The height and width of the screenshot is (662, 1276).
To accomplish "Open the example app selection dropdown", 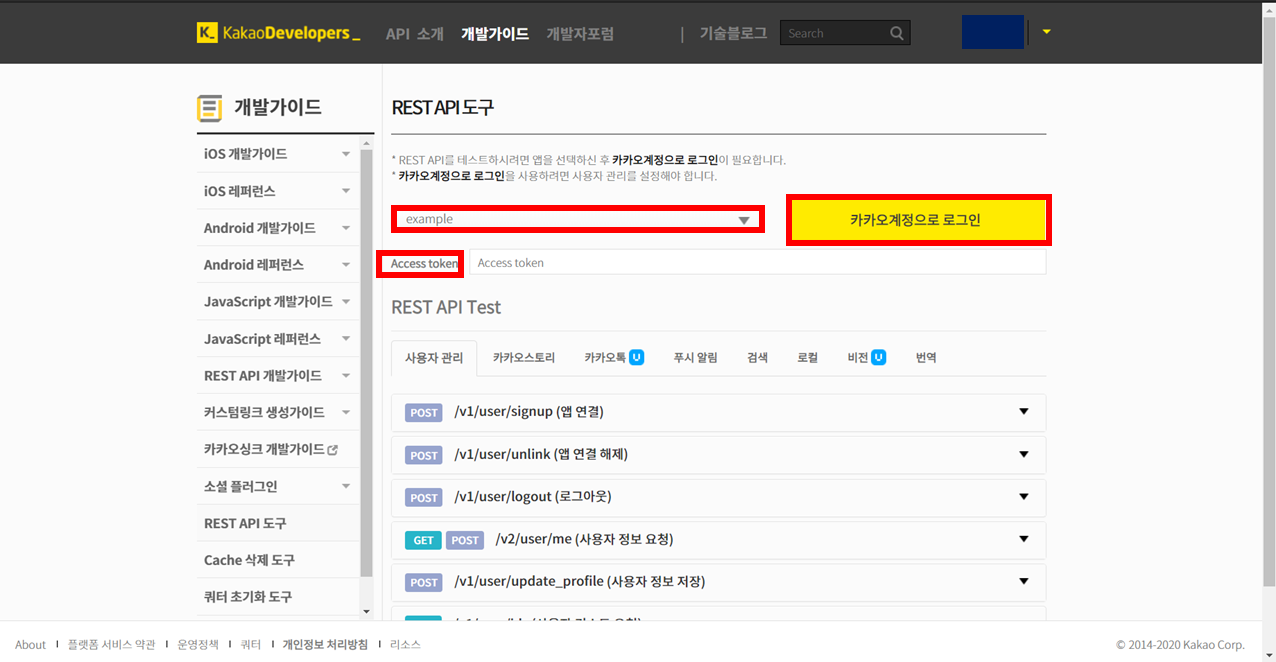I will click(x=579, y=219).
